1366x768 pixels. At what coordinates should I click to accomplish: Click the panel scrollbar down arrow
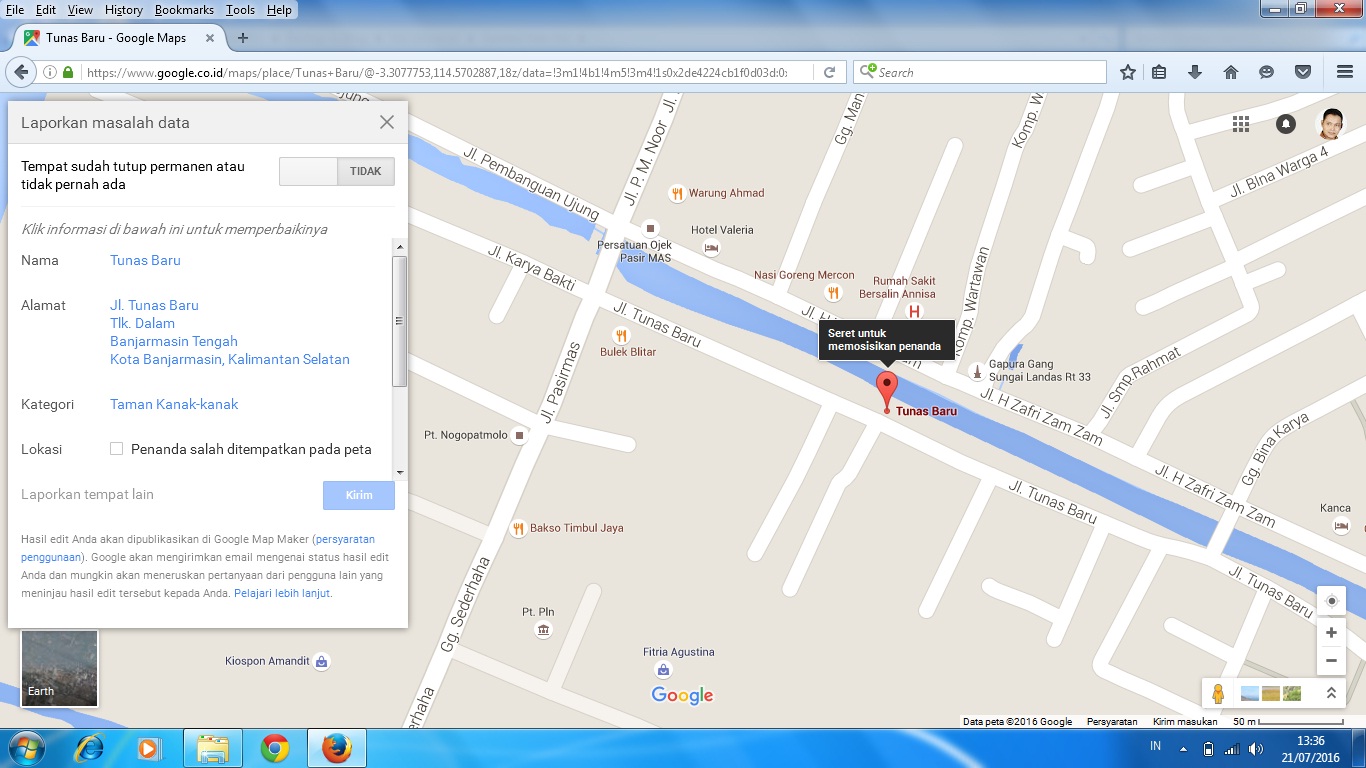399,472
